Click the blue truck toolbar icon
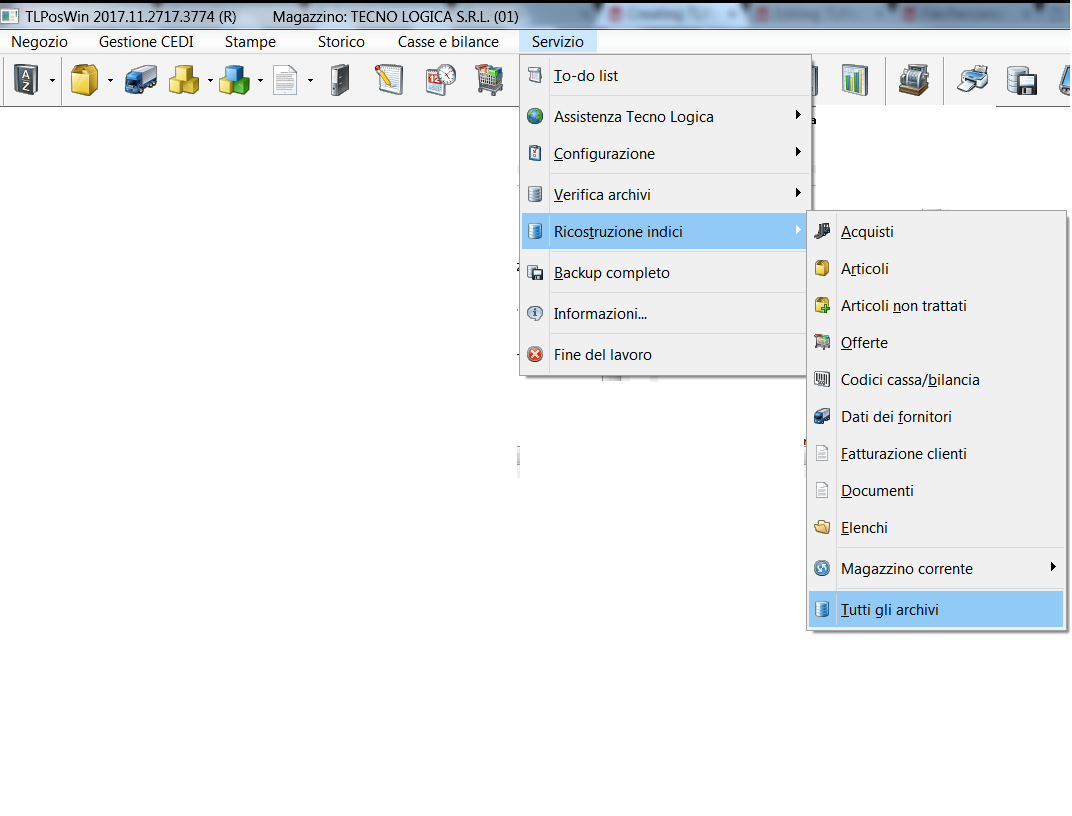 140,80
